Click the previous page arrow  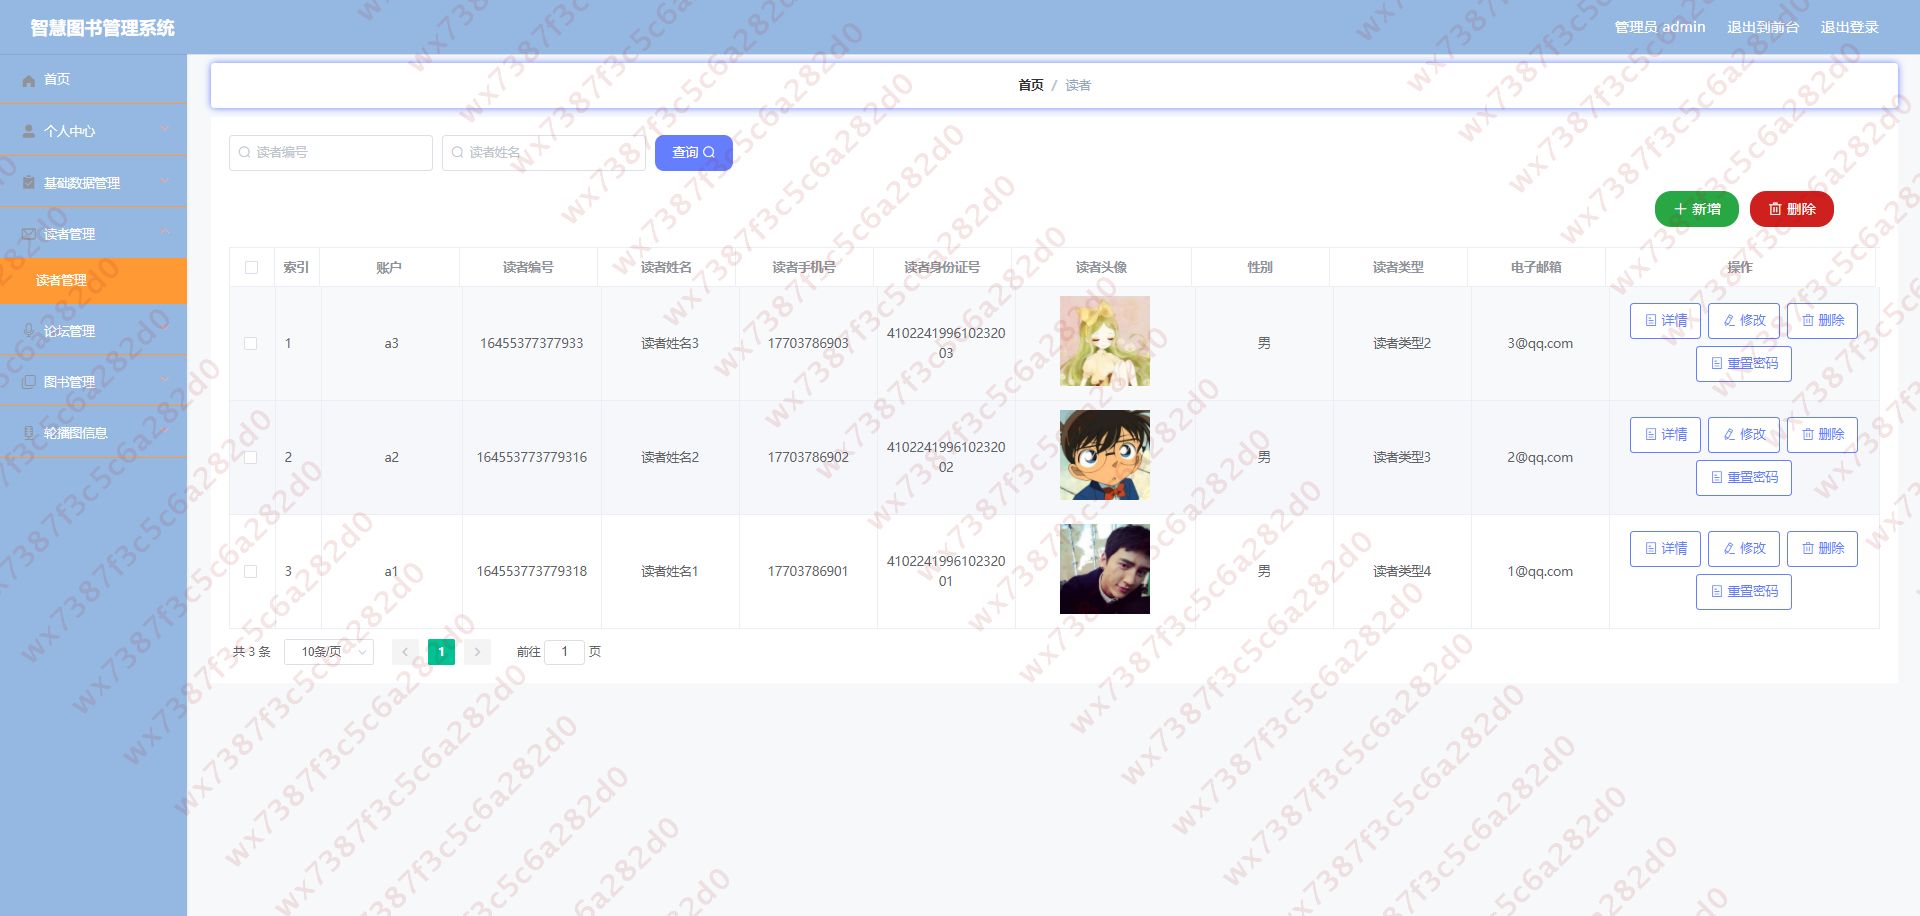coord(405,652)
